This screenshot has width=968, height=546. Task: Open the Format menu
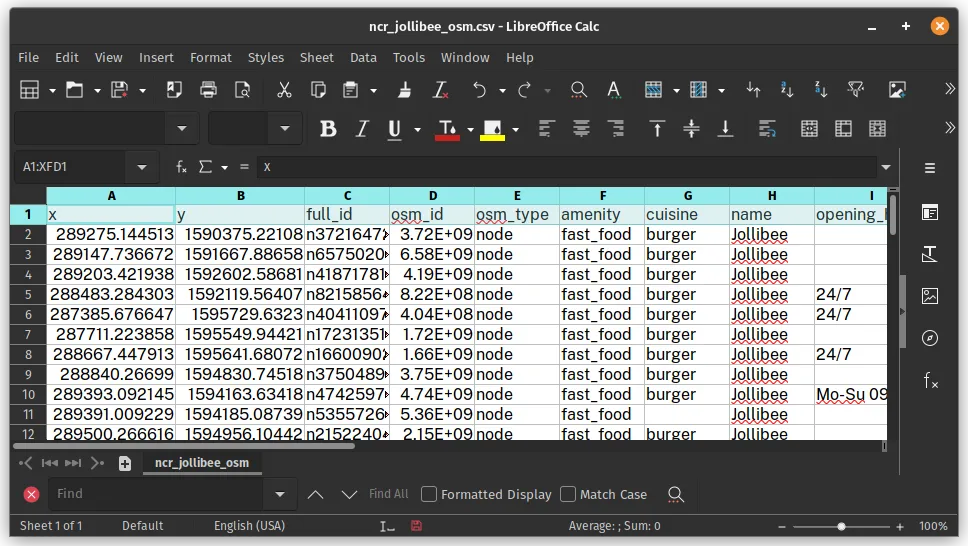click(x=211, y=57)
